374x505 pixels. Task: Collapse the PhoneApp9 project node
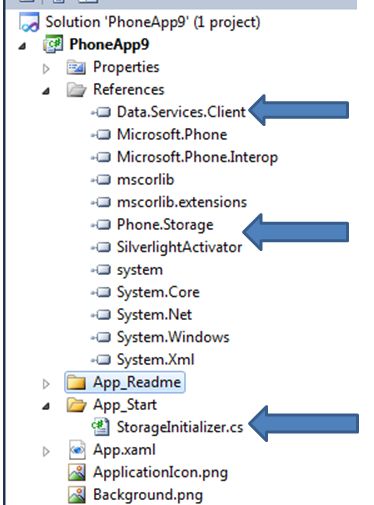coord(22,46)
